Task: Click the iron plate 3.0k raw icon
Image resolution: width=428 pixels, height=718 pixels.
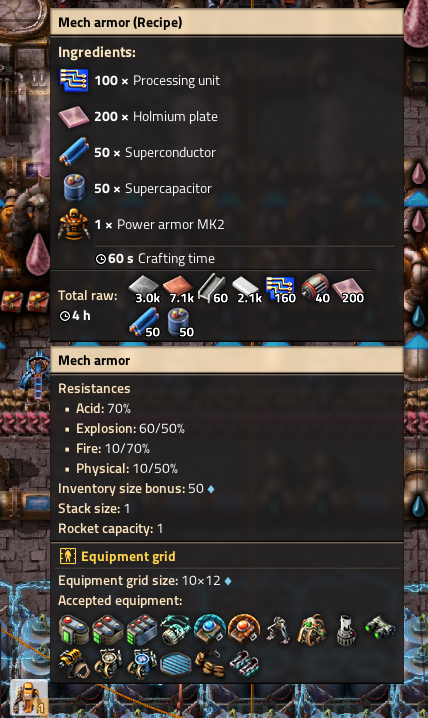Action: click(144, 289)
